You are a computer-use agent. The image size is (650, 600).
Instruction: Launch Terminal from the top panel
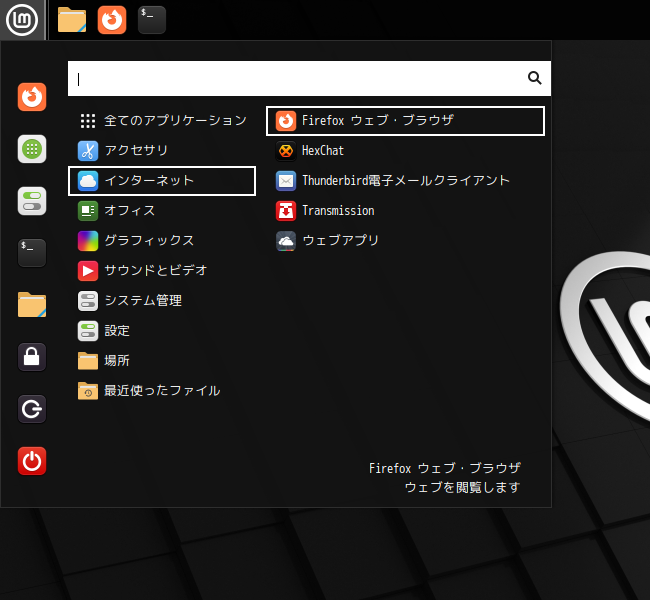[152, 20]
